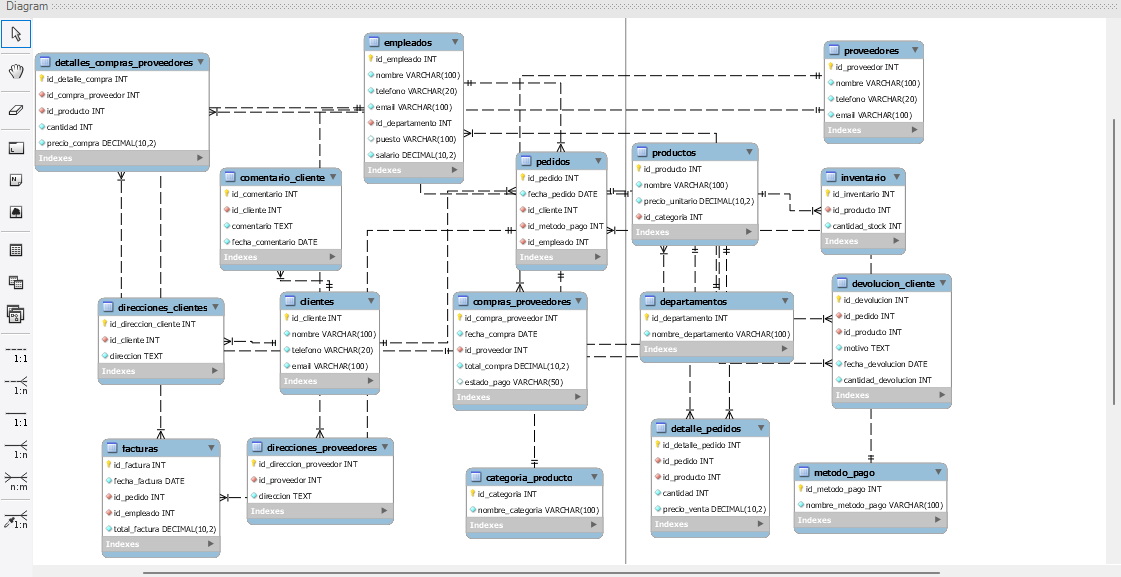Click the metodo_pago table icon

(804, 473)
